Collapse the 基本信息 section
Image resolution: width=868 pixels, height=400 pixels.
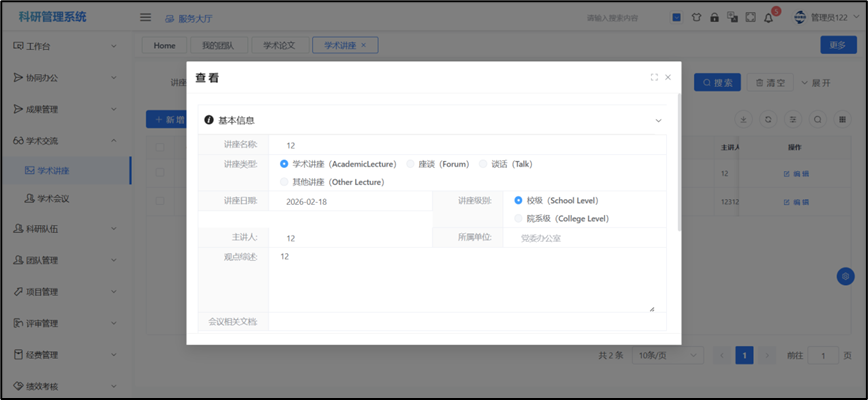[x=658, y=120]
